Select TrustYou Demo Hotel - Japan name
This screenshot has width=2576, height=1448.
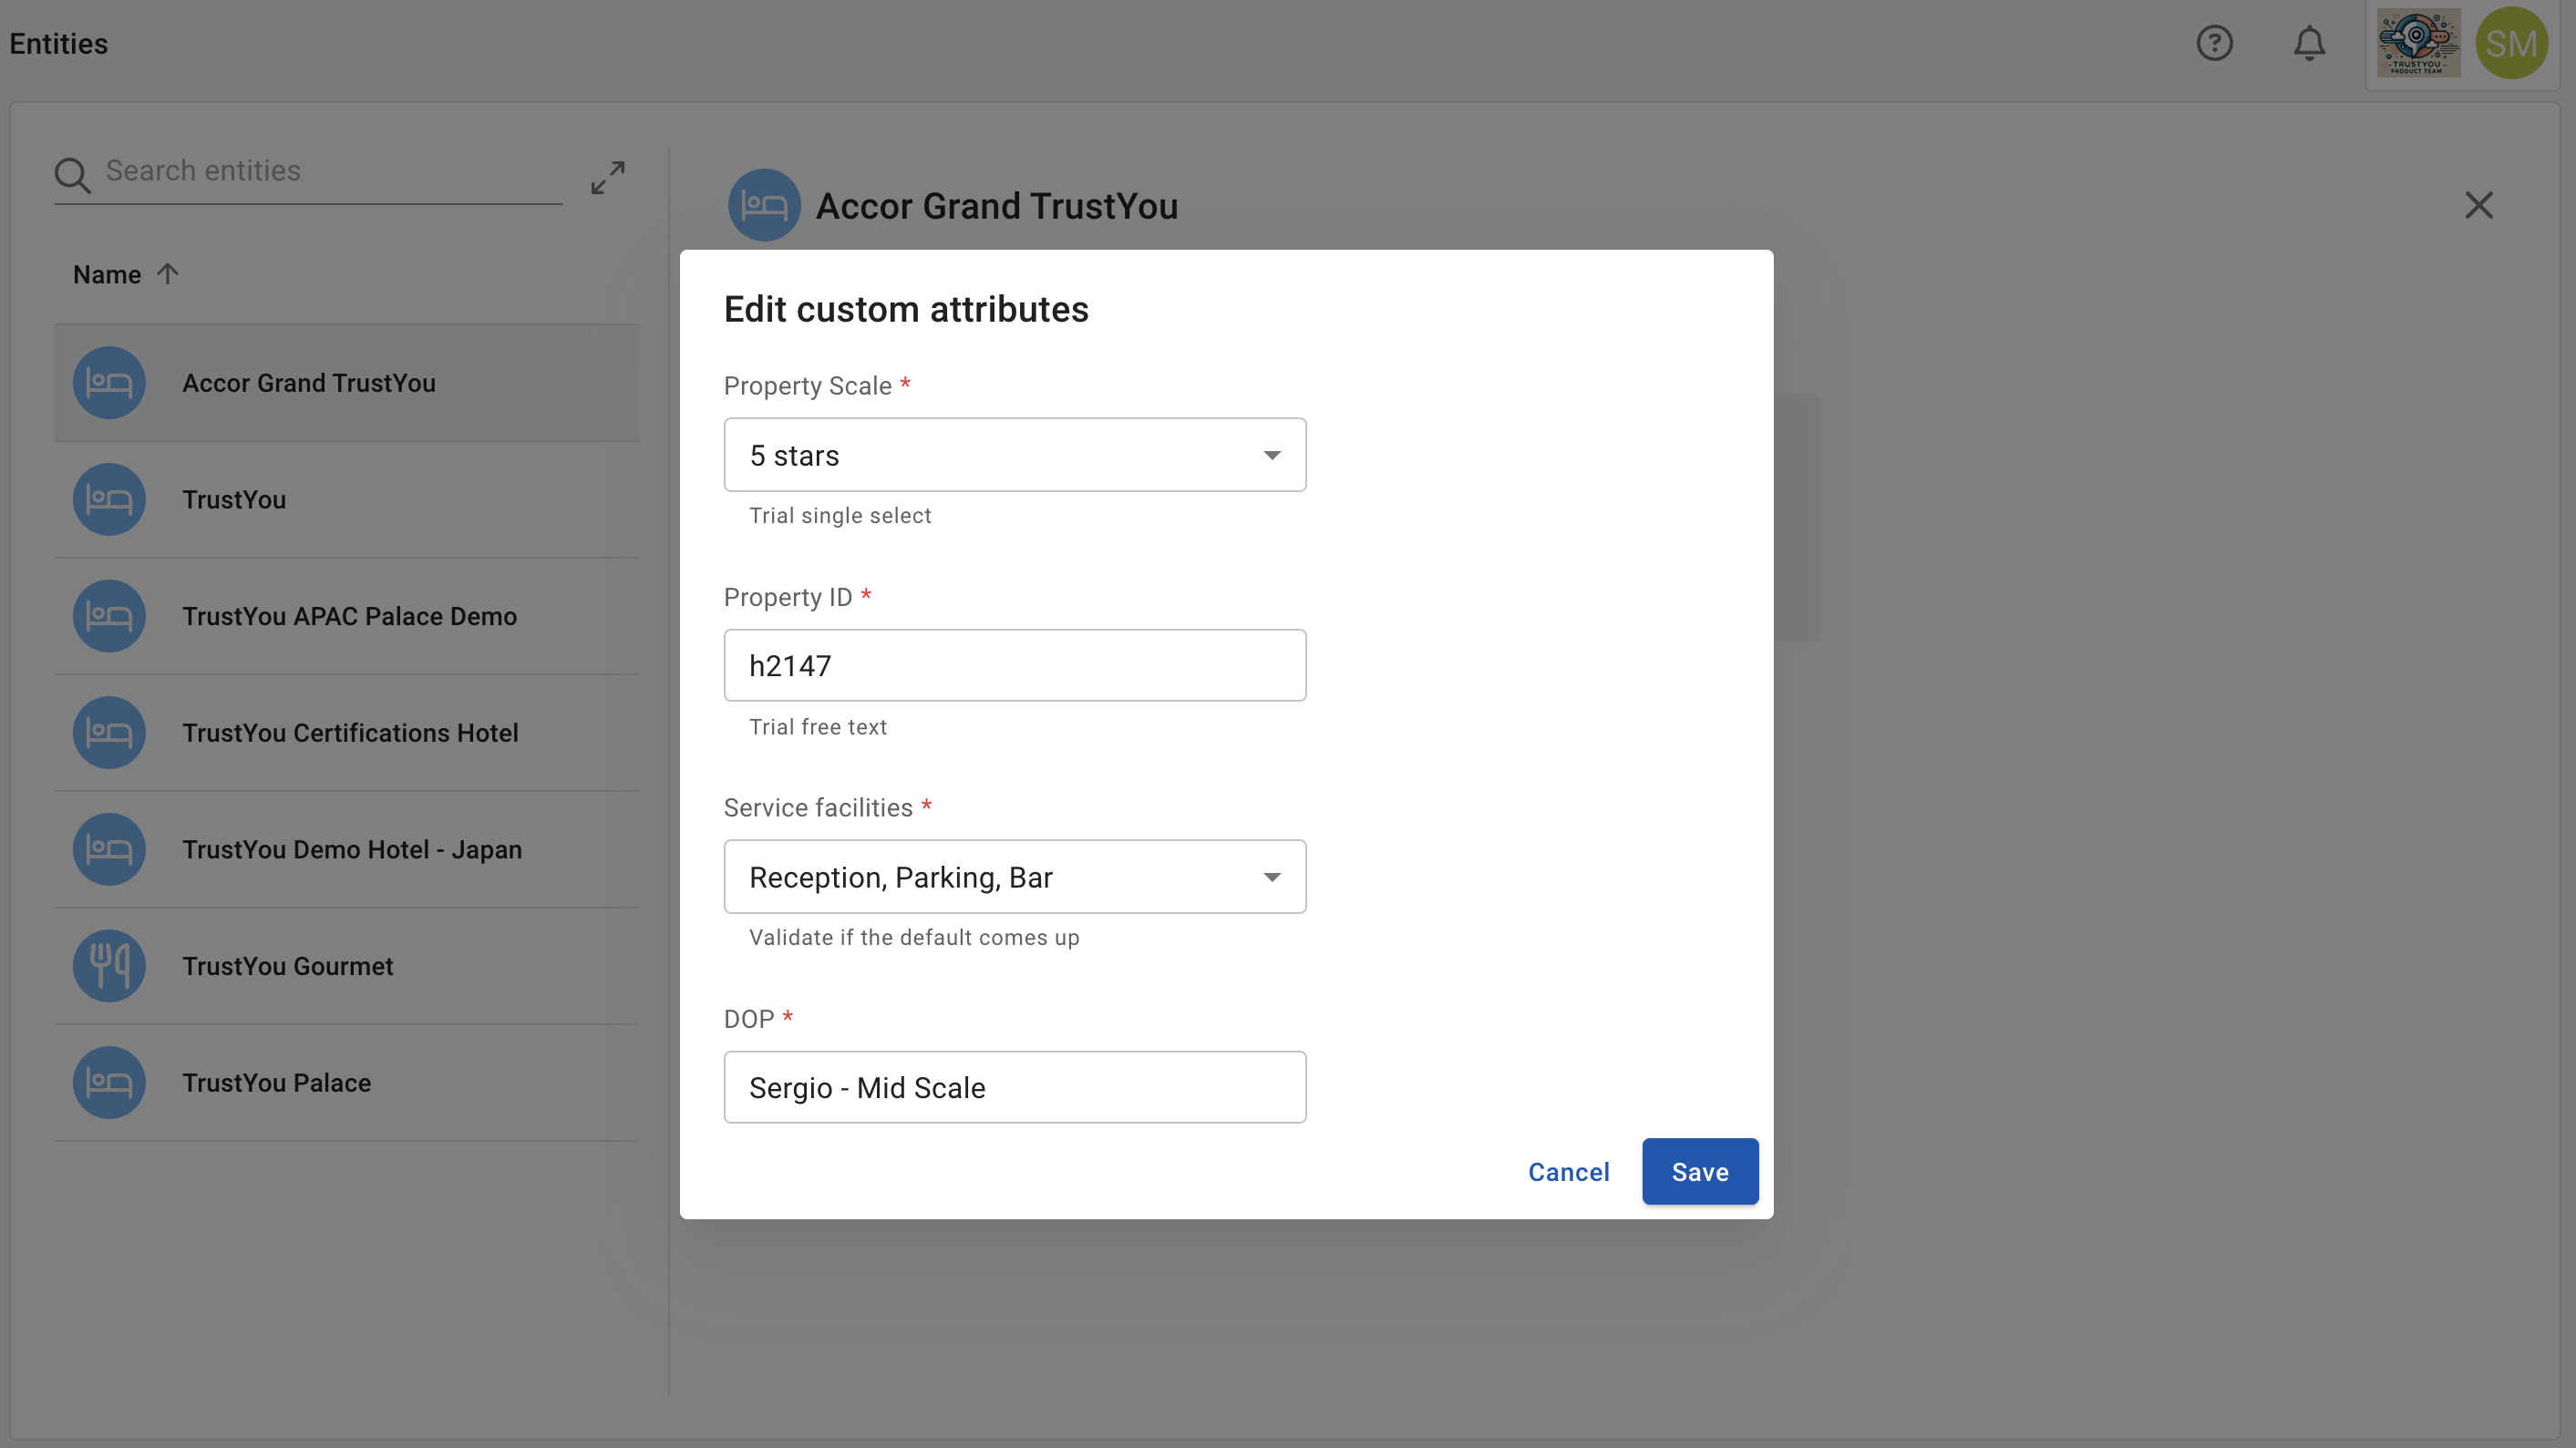click(352, 849)
